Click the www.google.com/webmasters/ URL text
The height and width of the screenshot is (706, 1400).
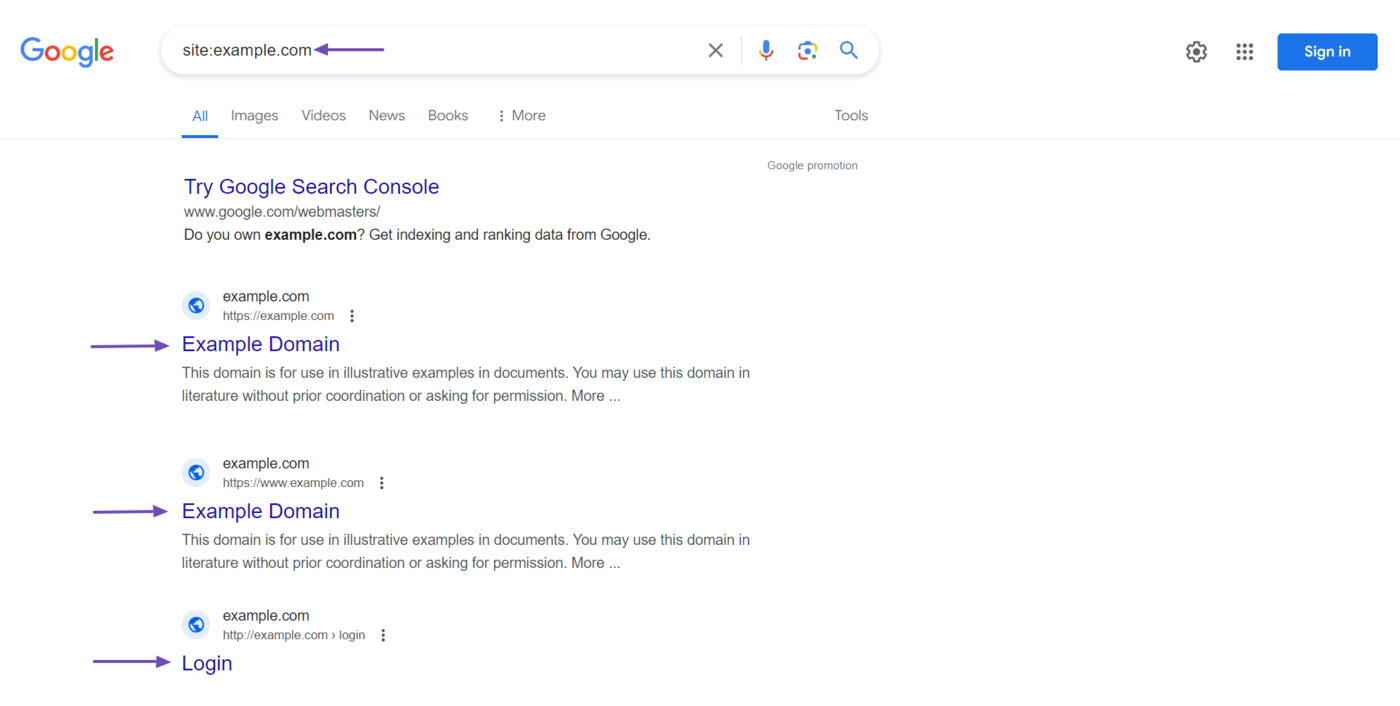[x=282, y=212]
